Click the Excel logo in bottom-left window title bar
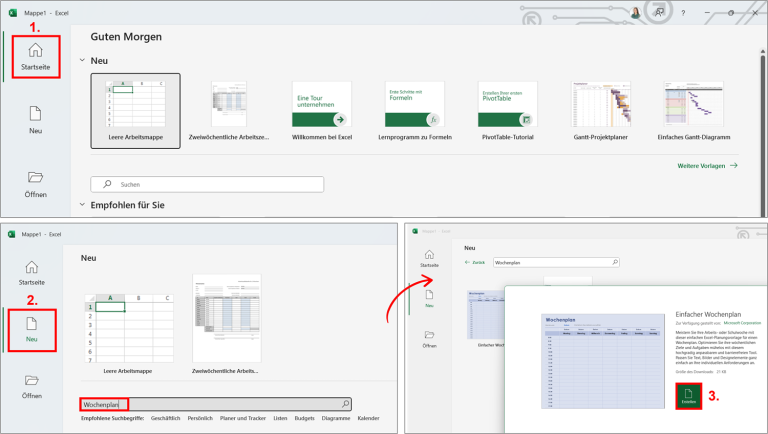The width and height of the screenshot is (768, 434). coord(12,234)
